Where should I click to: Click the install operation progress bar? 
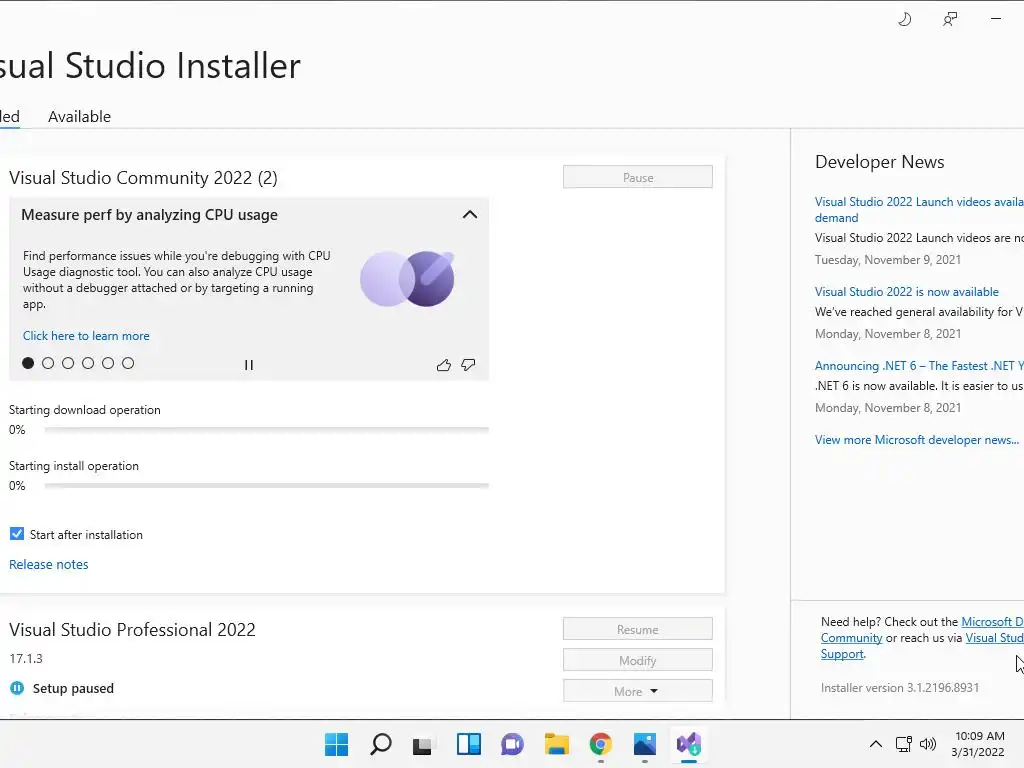tap(266, 486)
